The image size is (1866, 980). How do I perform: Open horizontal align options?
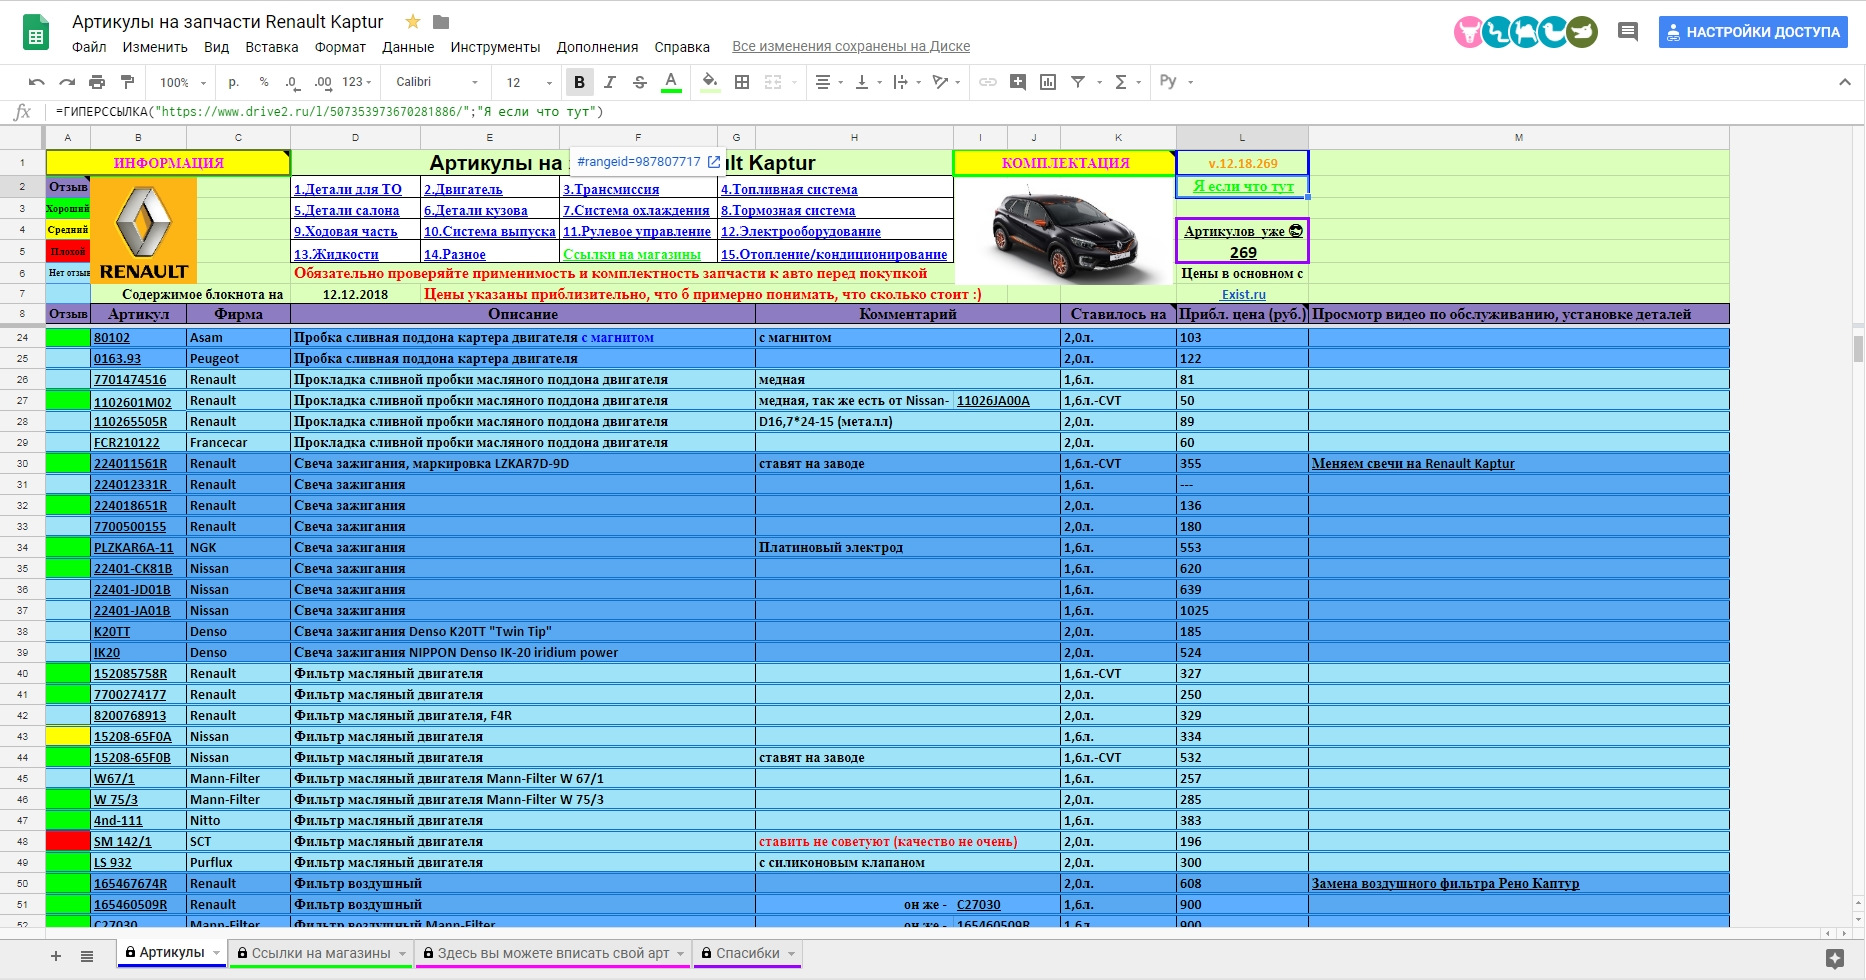click(828, 82)
